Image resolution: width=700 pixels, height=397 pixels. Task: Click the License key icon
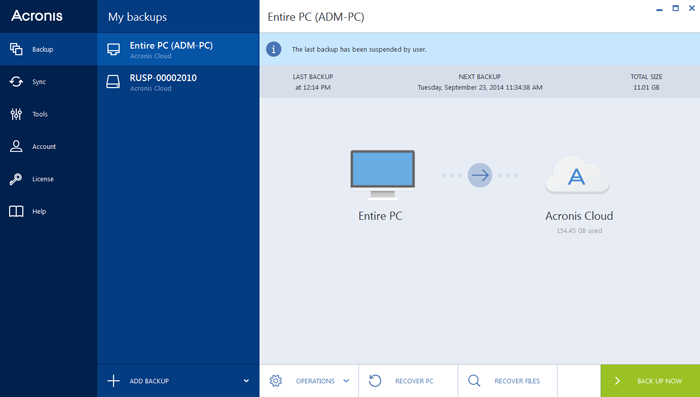click(x=16, y=179)
